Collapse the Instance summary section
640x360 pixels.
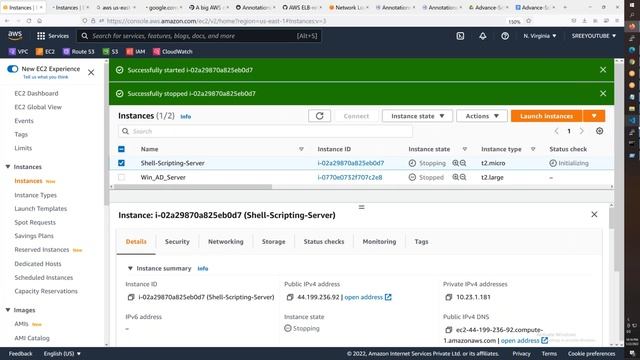[130, 268]
